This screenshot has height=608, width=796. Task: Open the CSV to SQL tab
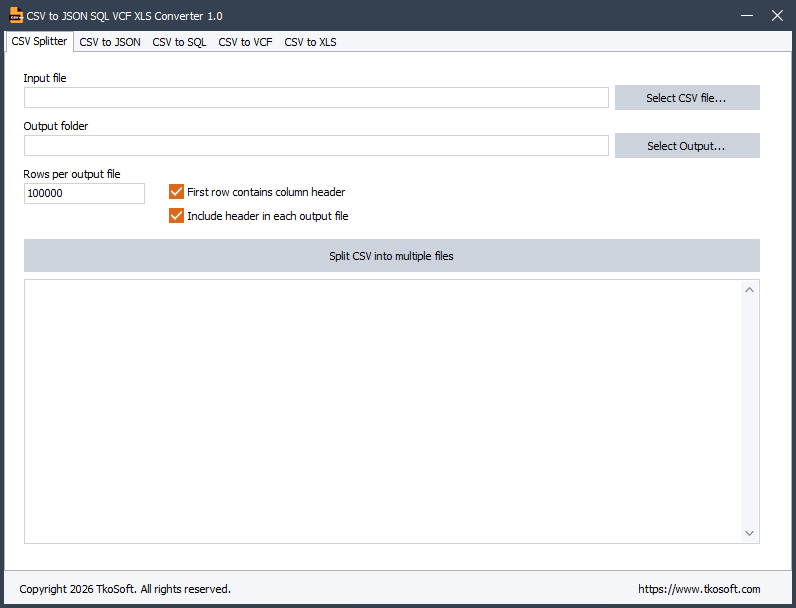coord(179,42)
